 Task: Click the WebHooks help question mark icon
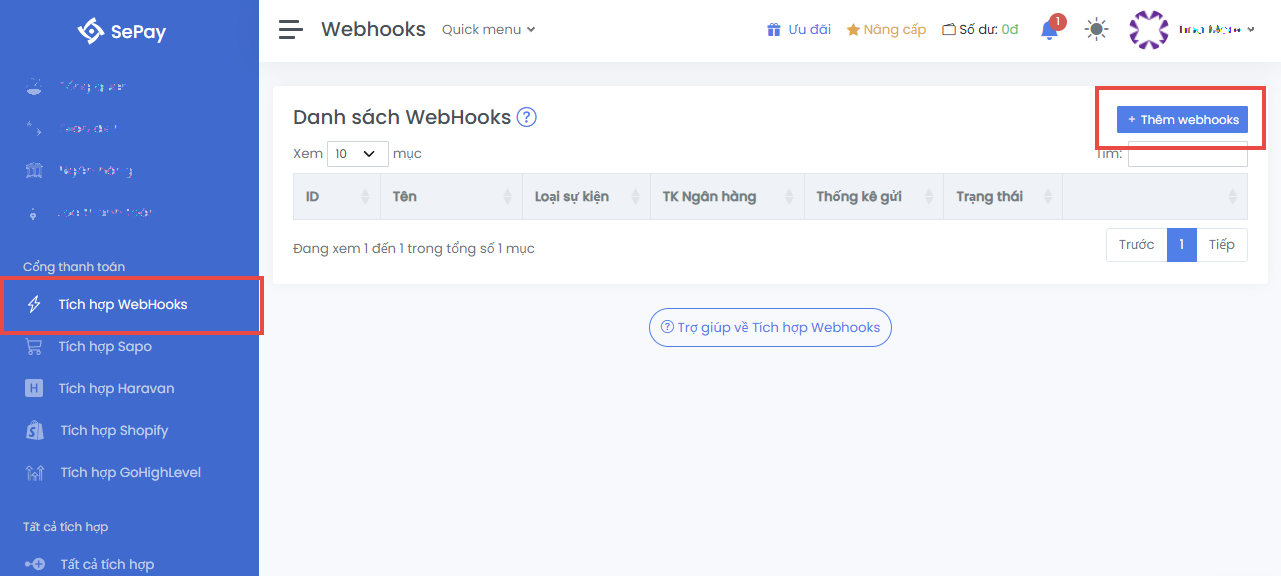(x=527, y=117)
